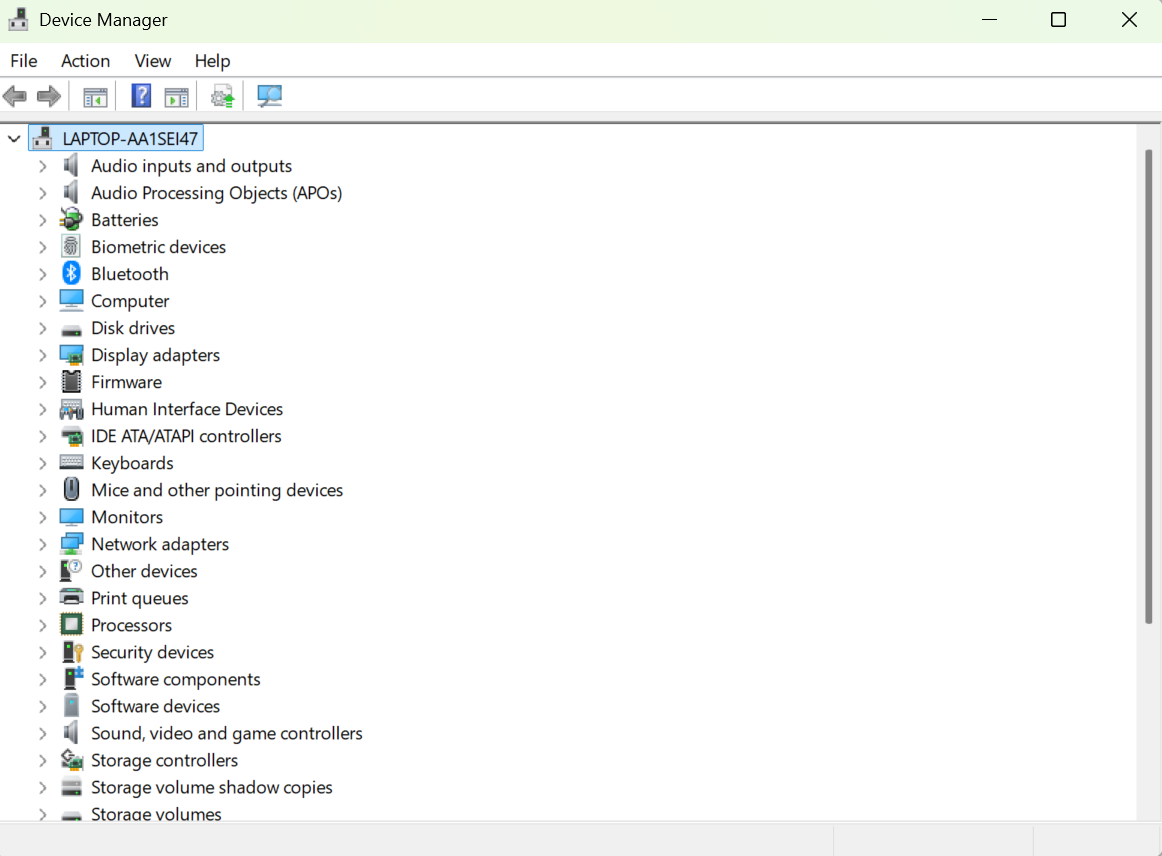Click the vertical scrollbar thumb
Image resolution: width=1162 pixels, height=856 pixels.
pos(1149,386)
